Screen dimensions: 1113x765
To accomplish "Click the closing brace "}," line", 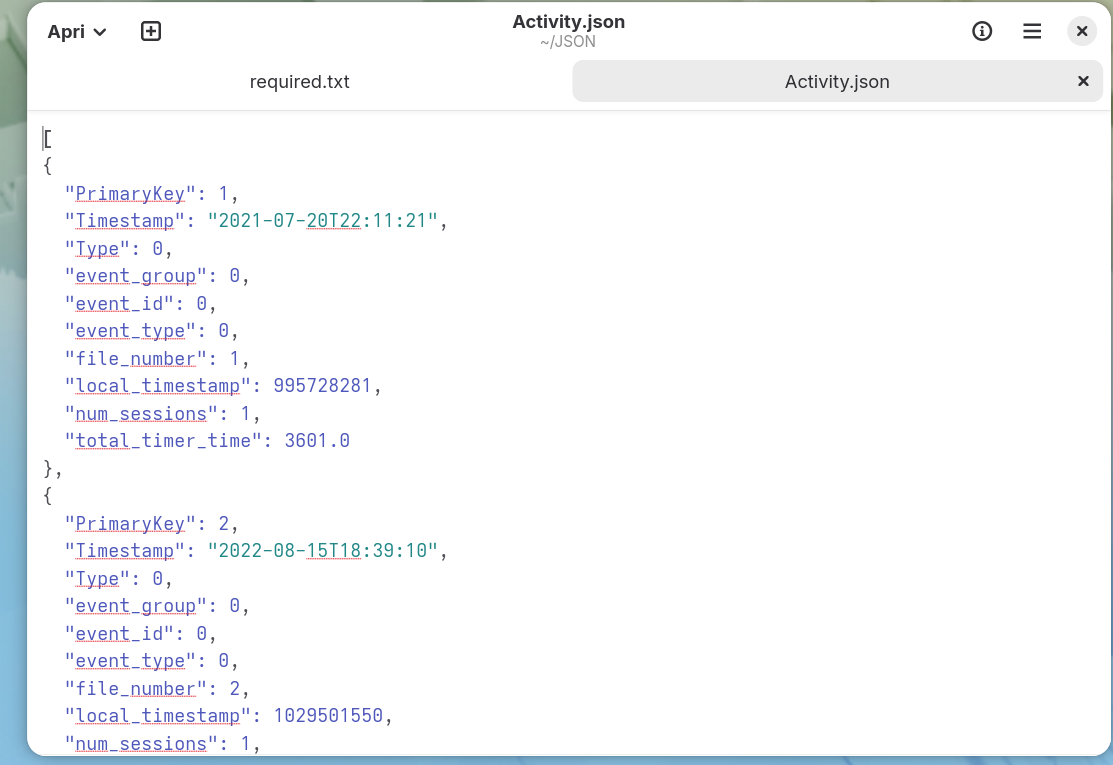I will tap(53, 468).
